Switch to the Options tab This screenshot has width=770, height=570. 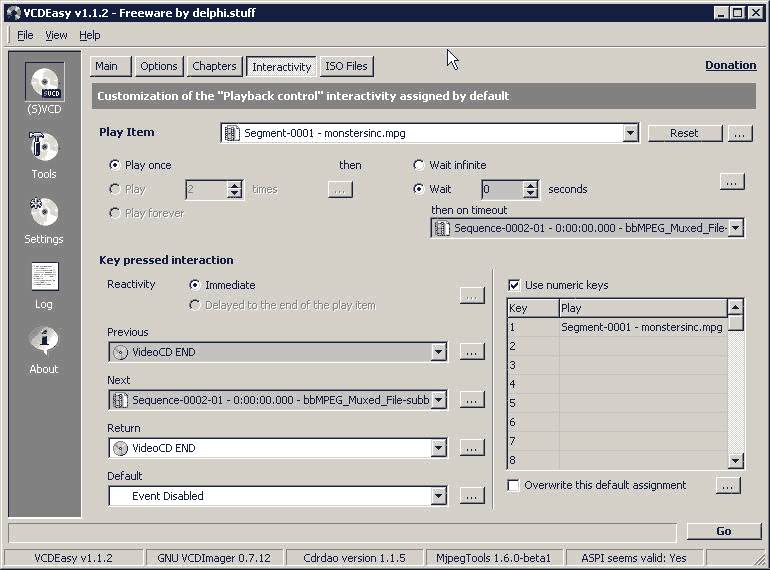point(159,66)
